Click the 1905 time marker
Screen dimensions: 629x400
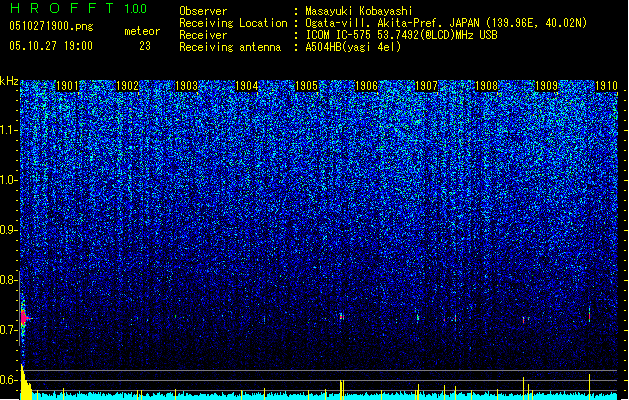(x=306, y=86)
